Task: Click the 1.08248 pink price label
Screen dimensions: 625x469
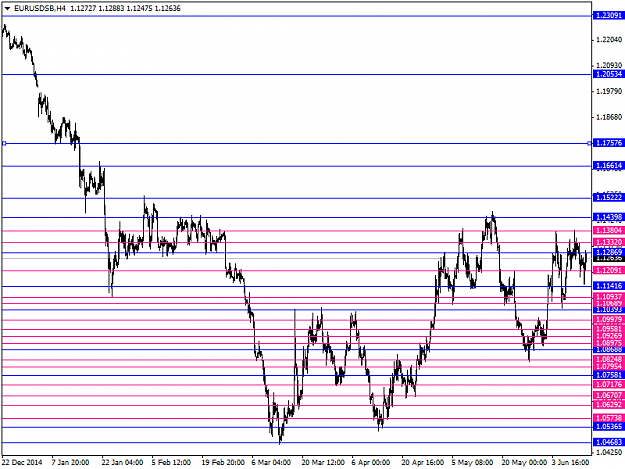Action: 608,359
